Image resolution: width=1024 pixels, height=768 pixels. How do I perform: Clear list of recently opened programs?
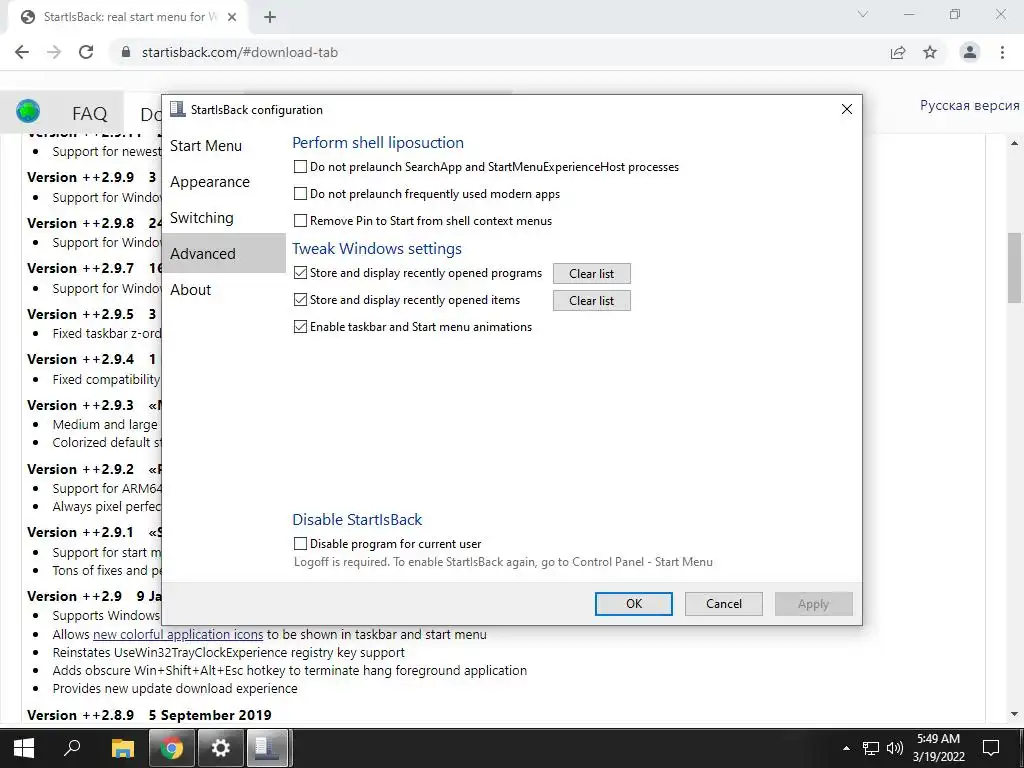592,274
